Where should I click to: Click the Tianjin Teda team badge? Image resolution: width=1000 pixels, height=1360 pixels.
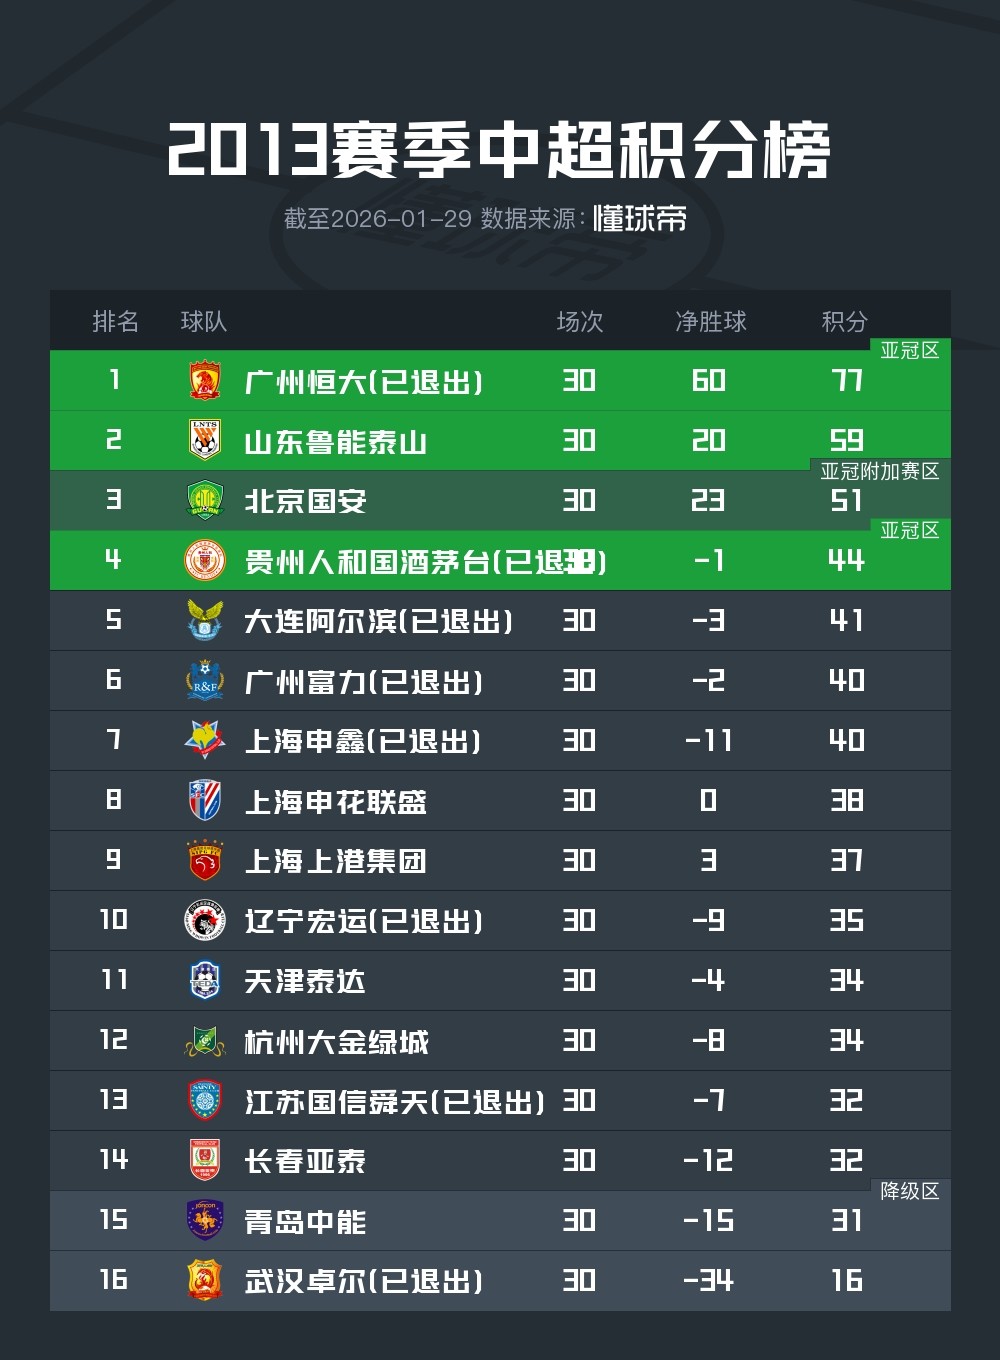click(205, 981)
